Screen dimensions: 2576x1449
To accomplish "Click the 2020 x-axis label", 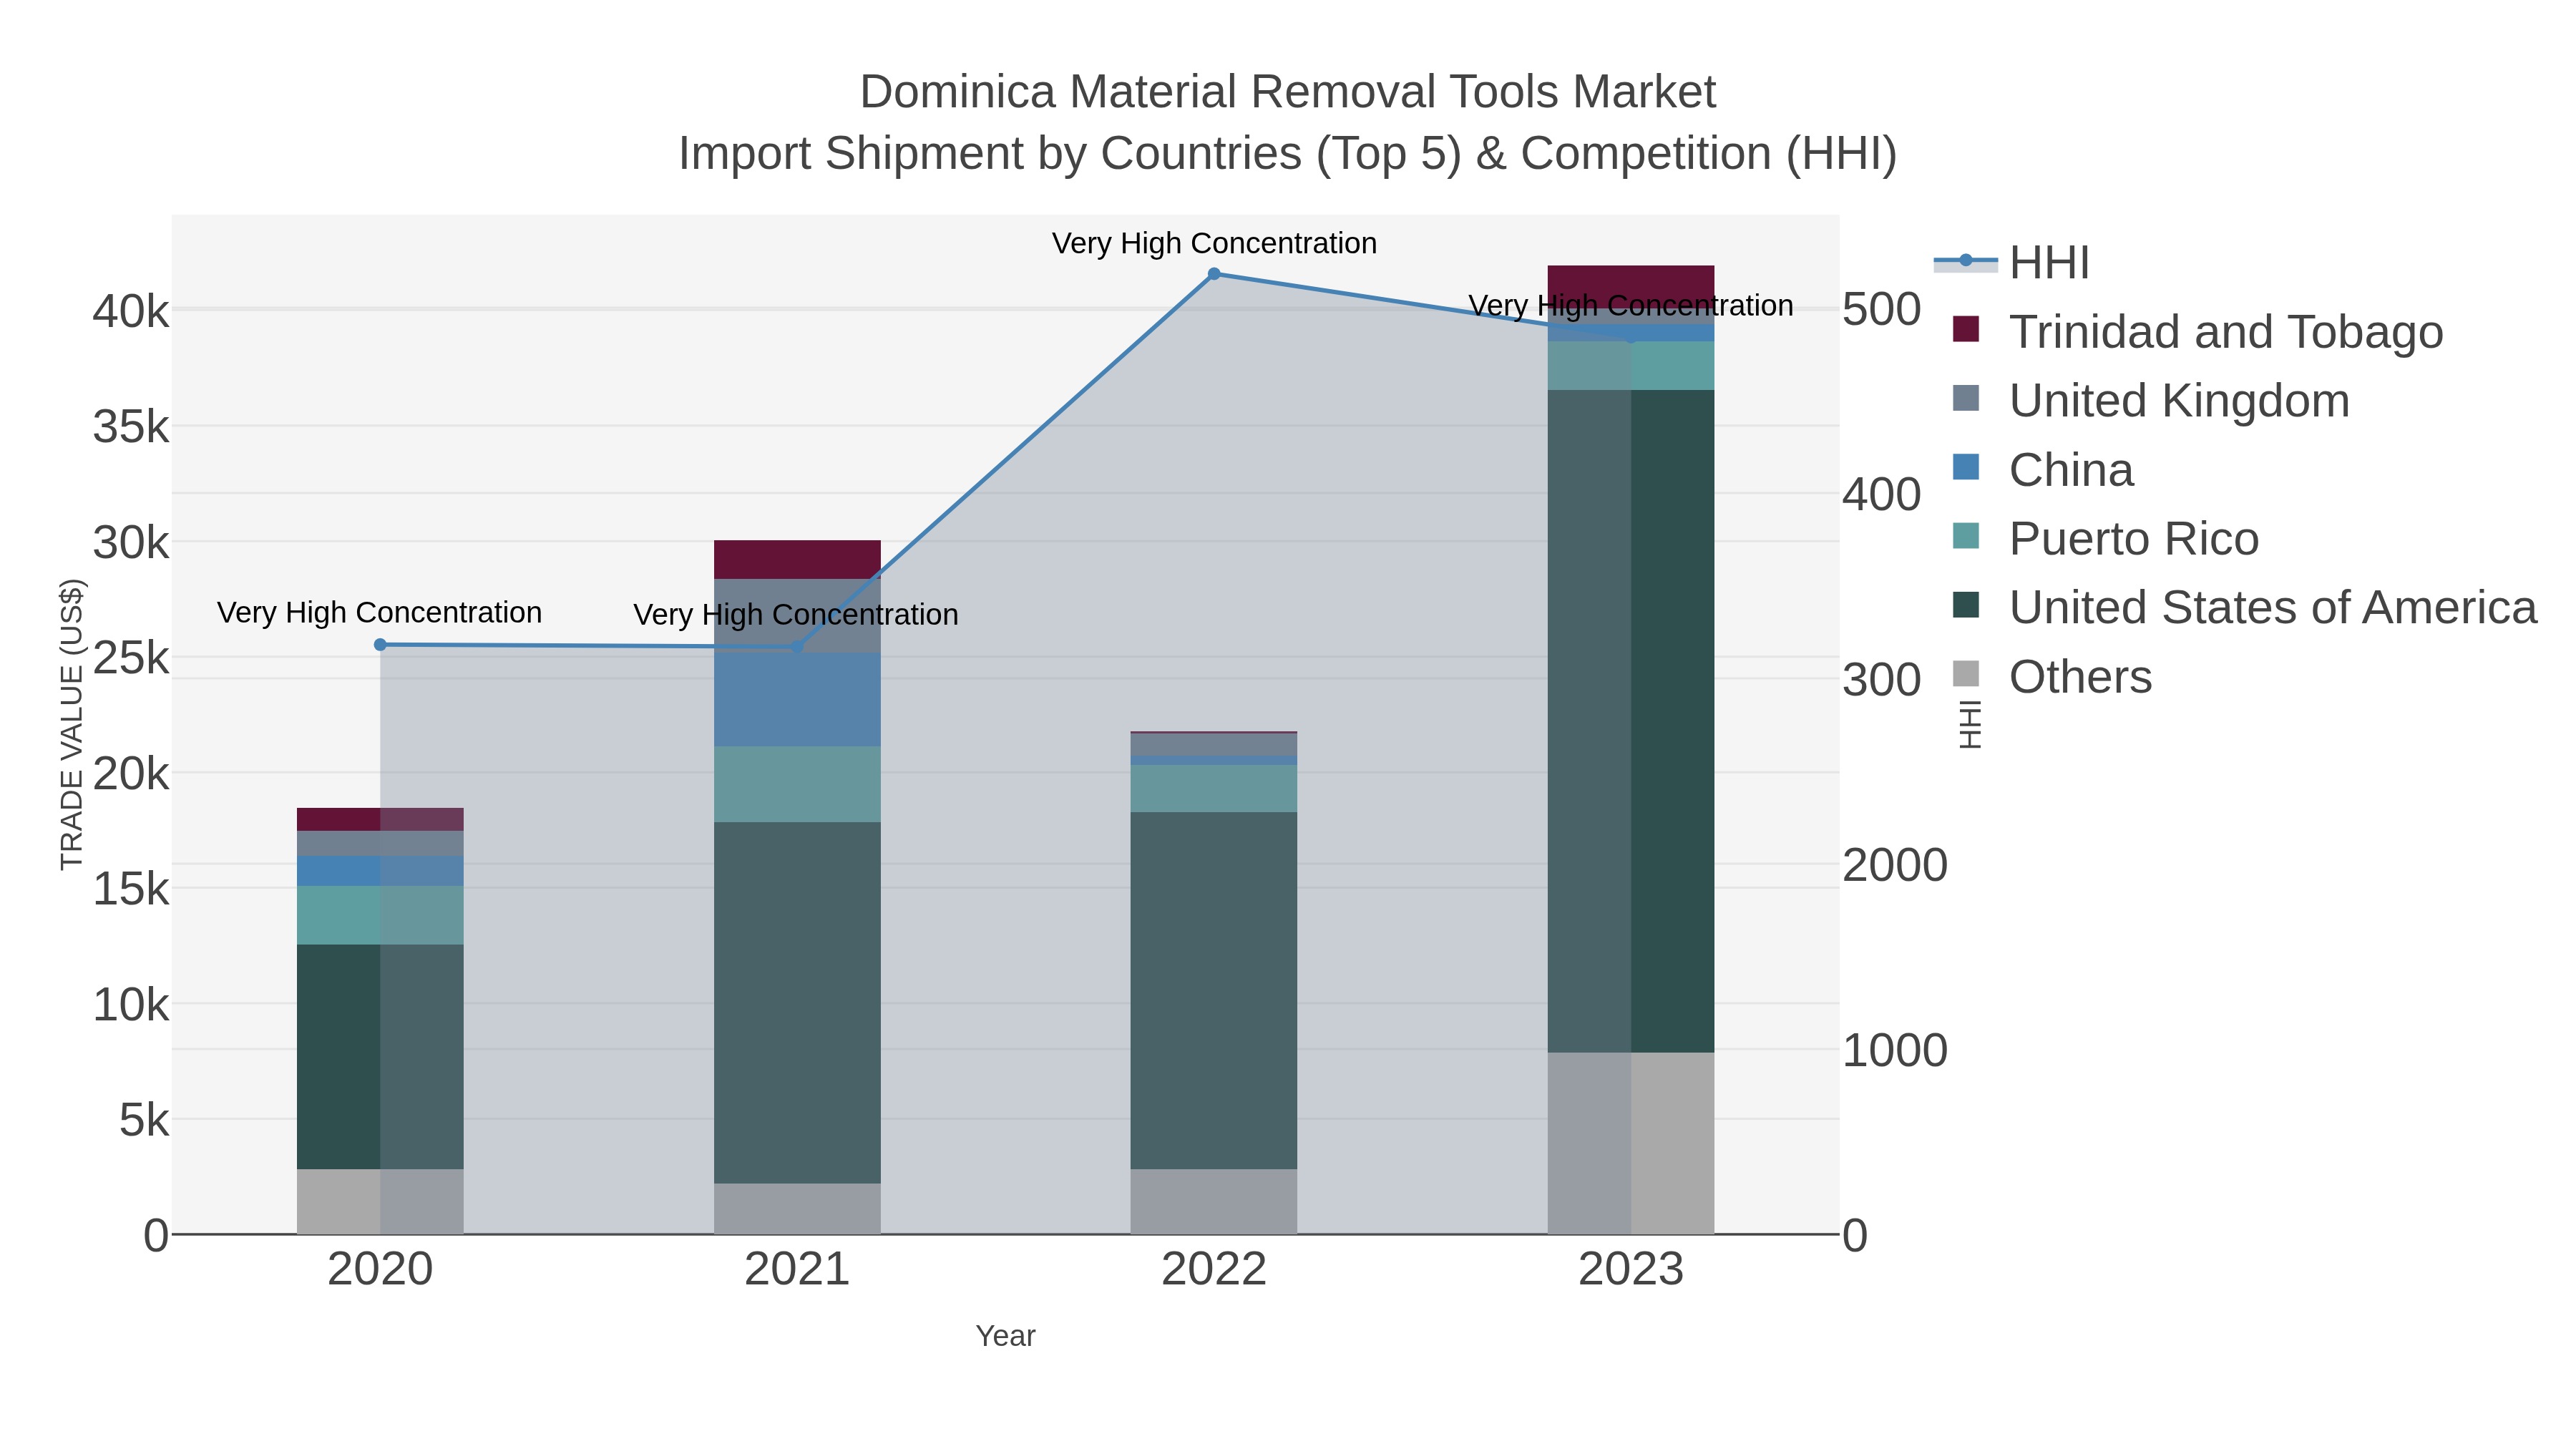I will (x=380, y=1270).
